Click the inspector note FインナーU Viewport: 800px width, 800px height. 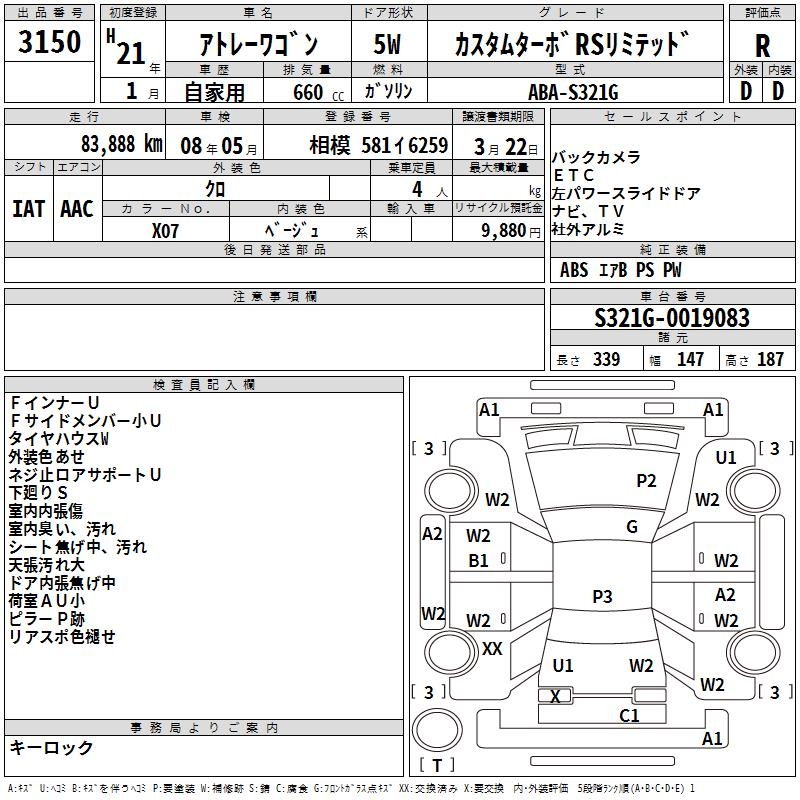coord(54,403)
